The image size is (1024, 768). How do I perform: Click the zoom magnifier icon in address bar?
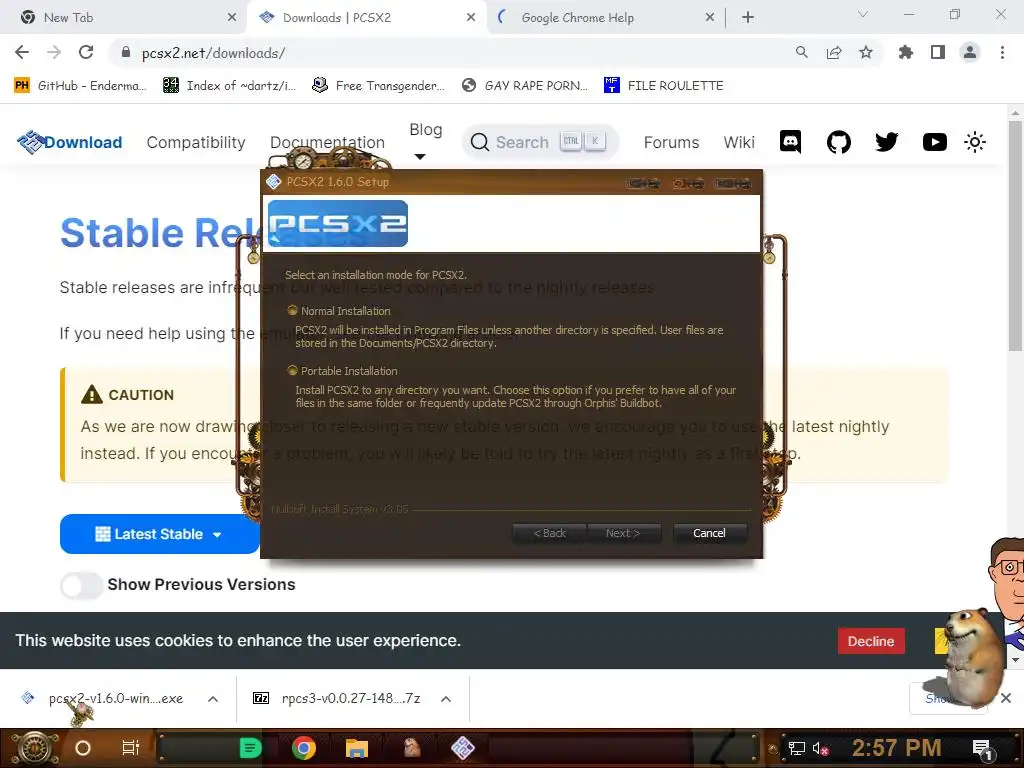(x=801, y=52)
